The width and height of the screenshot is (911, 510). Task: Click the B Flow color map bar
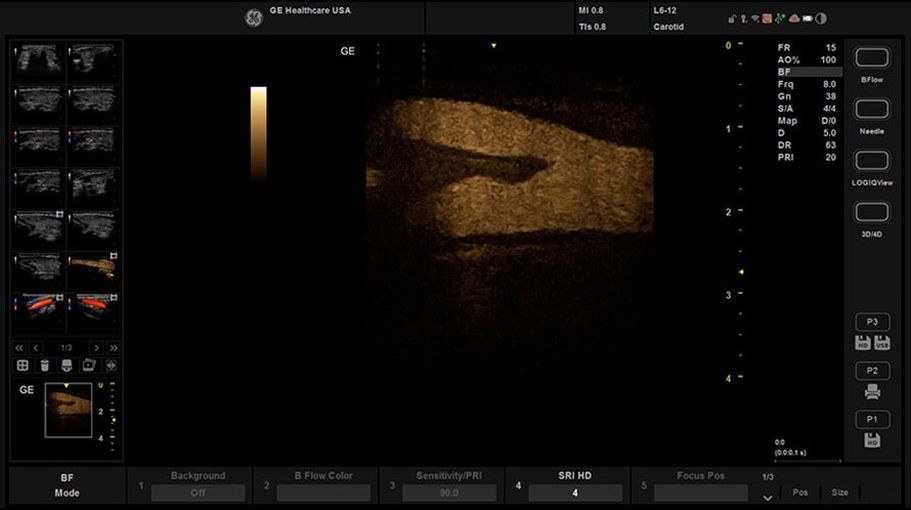pyautogui.click(x=258, y=133)
